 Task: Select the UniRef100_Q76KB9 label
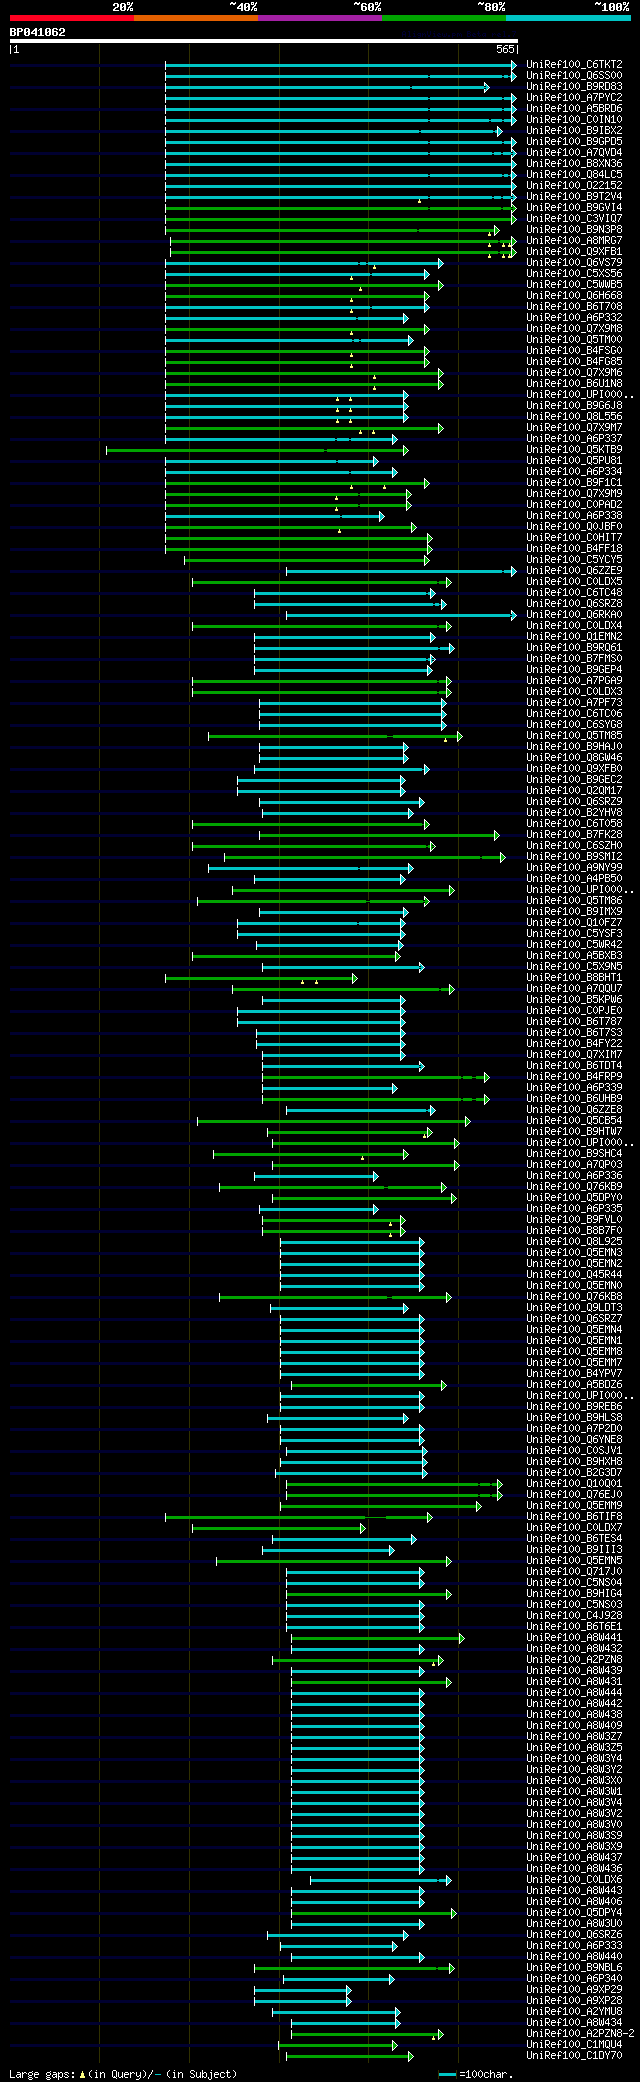(x=574, y=1186)
